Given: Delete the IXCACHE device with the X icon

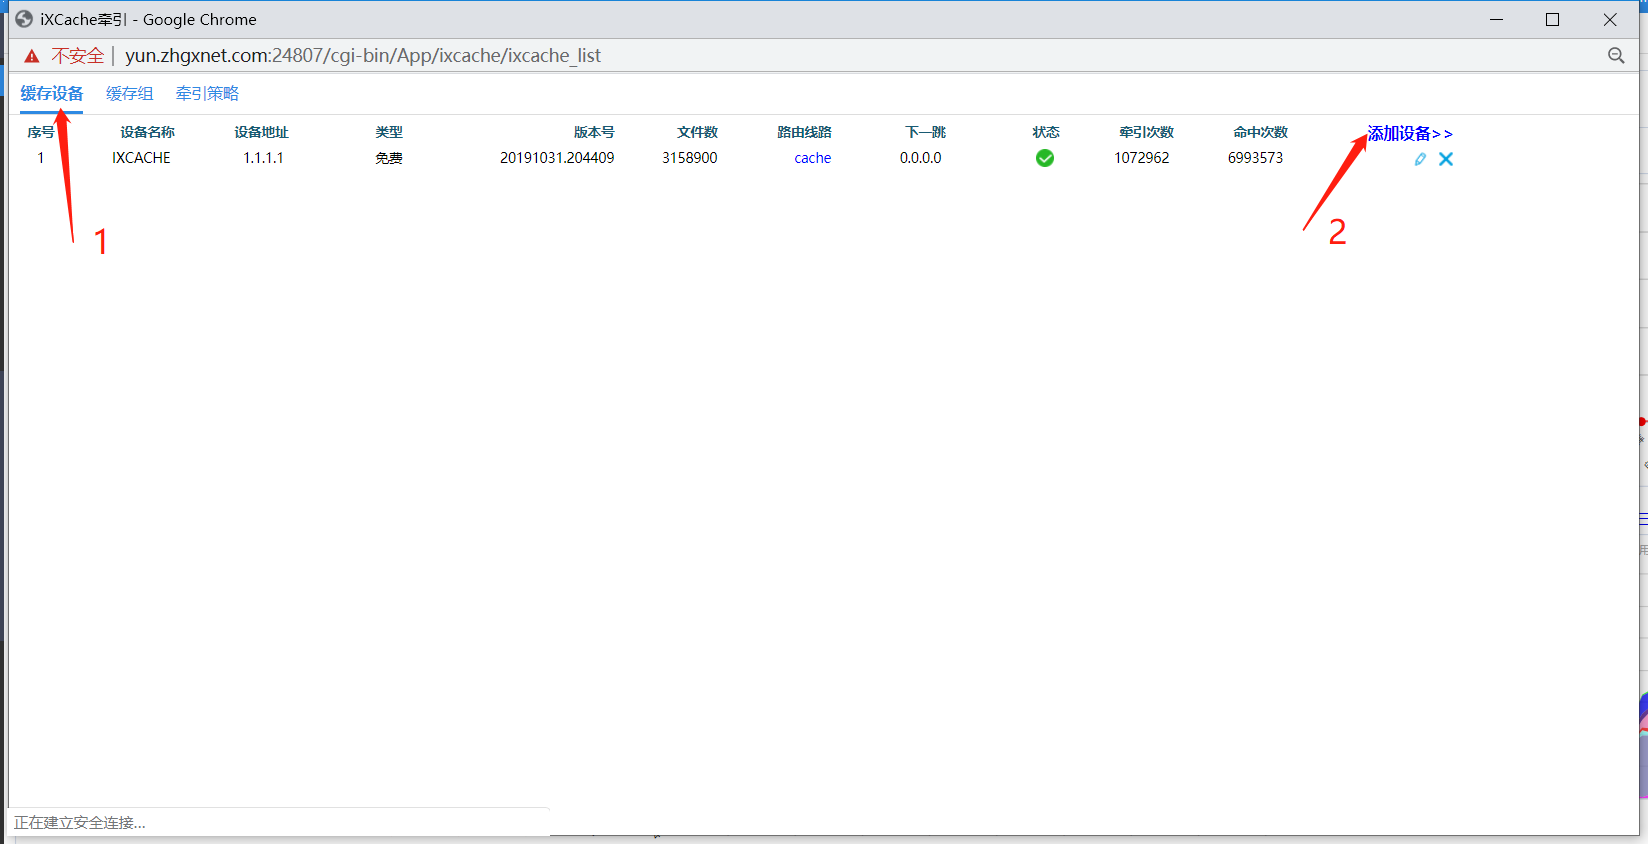Looking at the screenshot, I should click(1446, 159).
